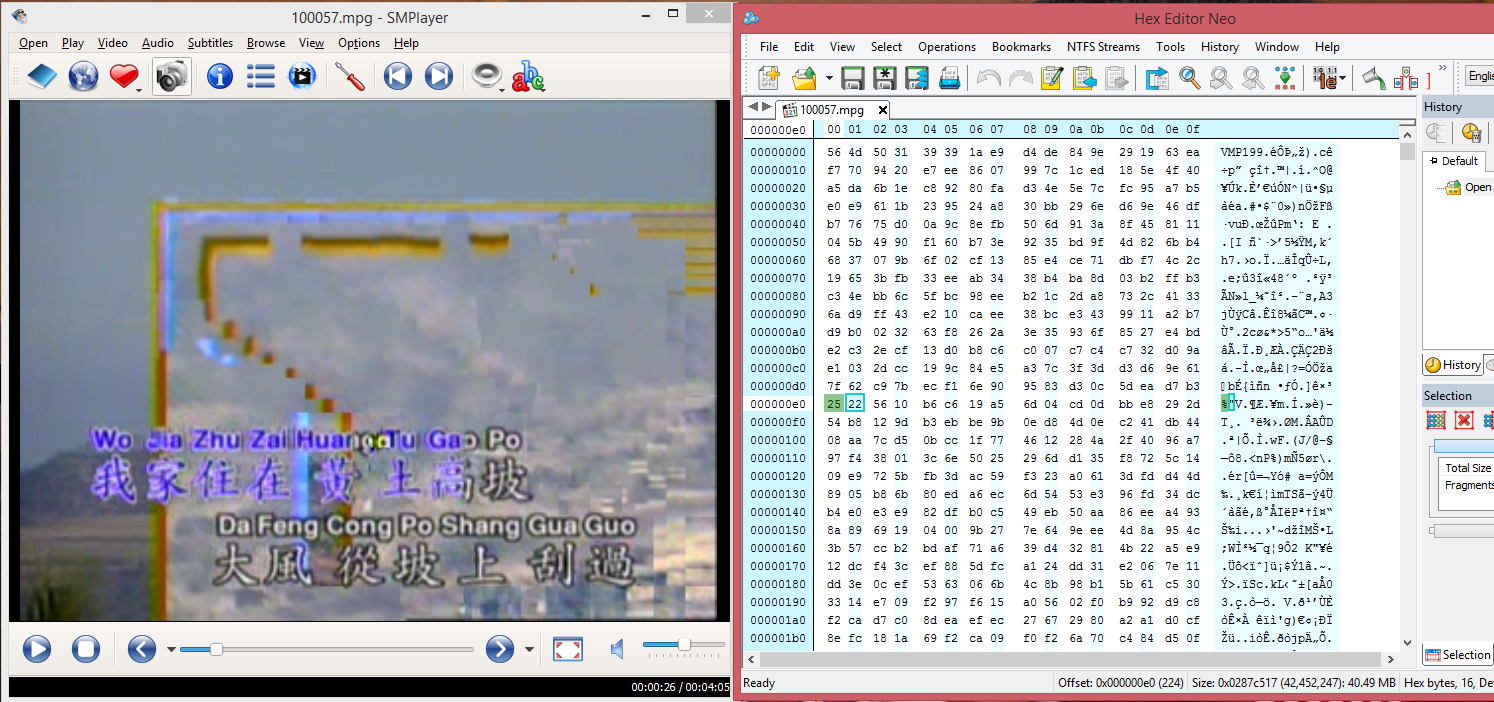Screen dimensions: 1494x702
Task: Skip forward with the forward arrow button
Action: (x=500, y=649)
